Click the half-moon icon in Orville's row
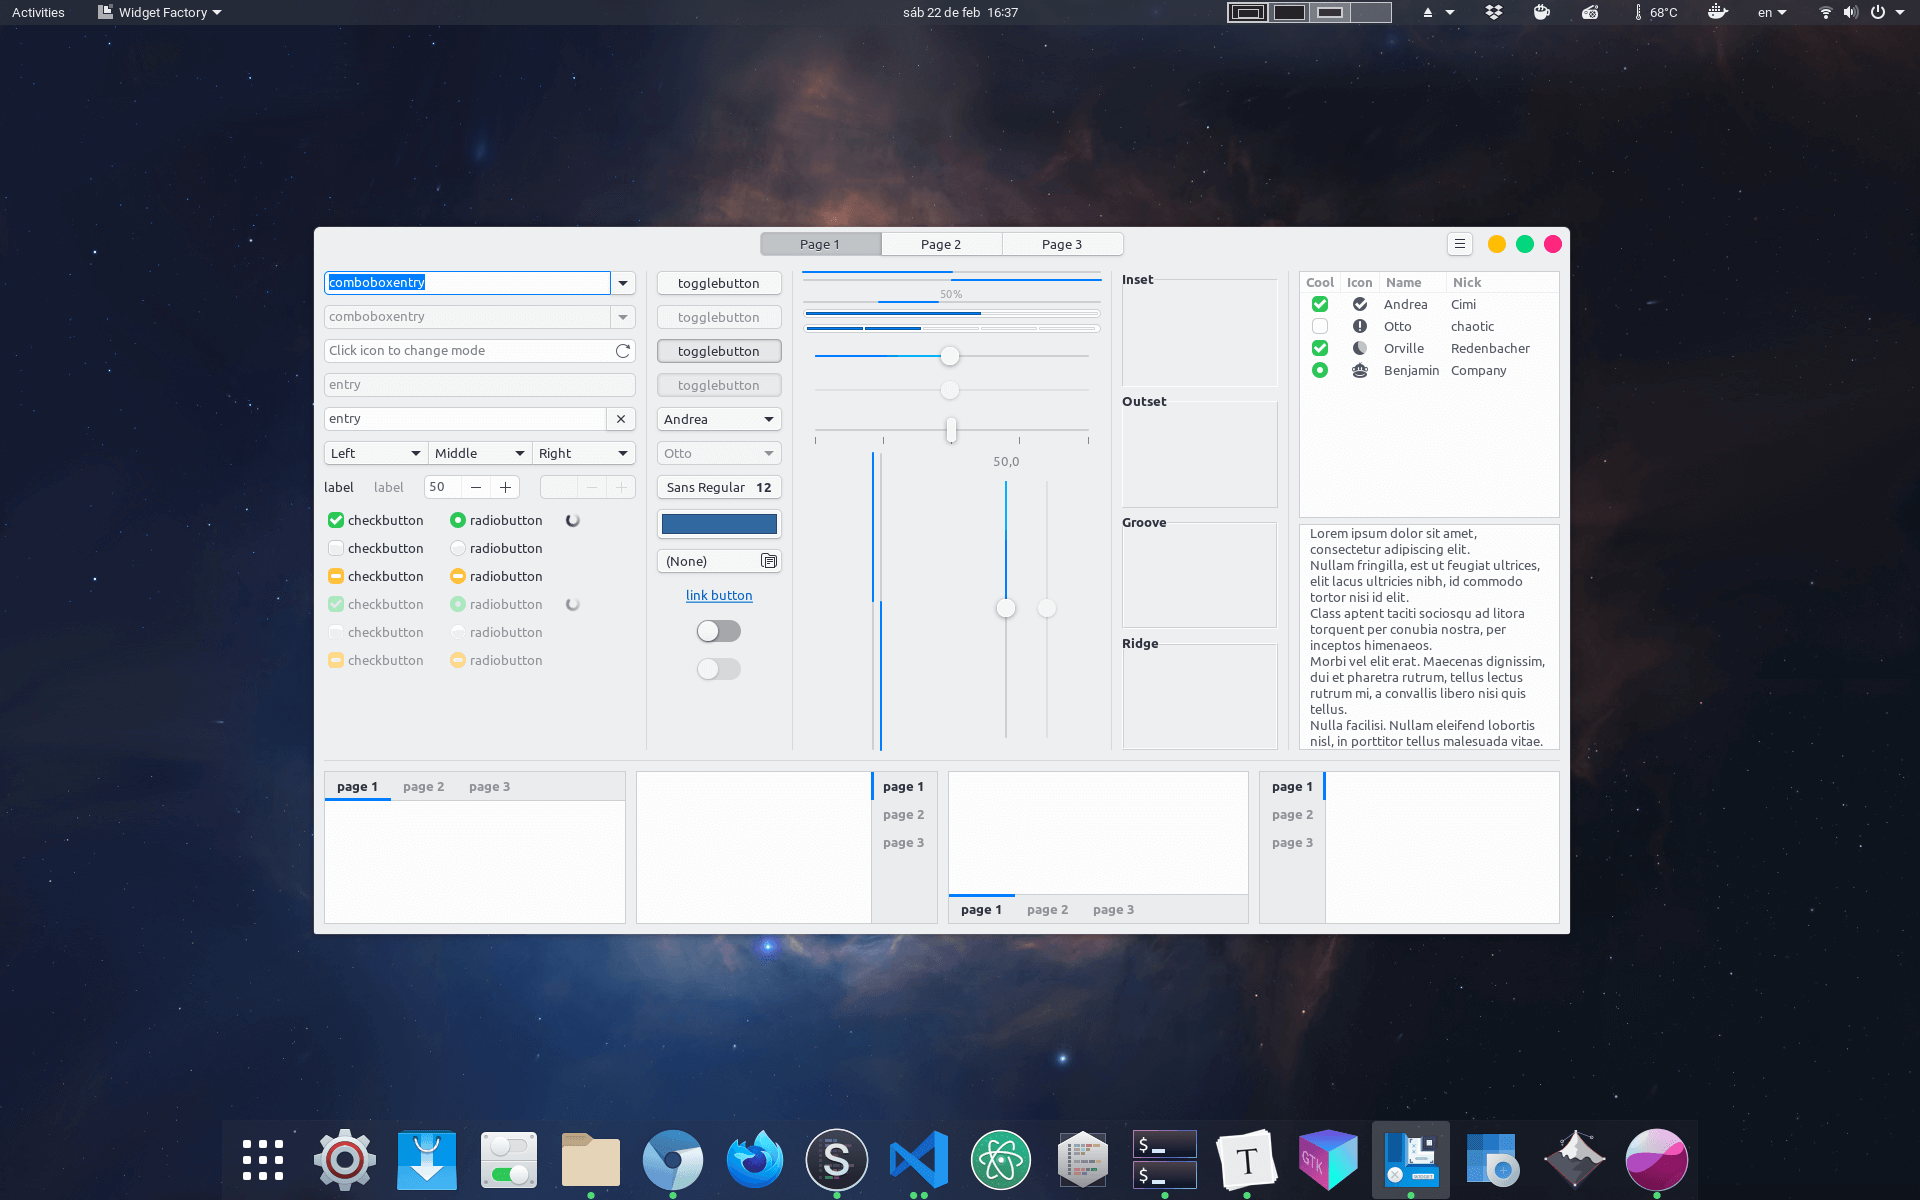Viewport: 1920px width, 1200px height. click(1360, 348)
